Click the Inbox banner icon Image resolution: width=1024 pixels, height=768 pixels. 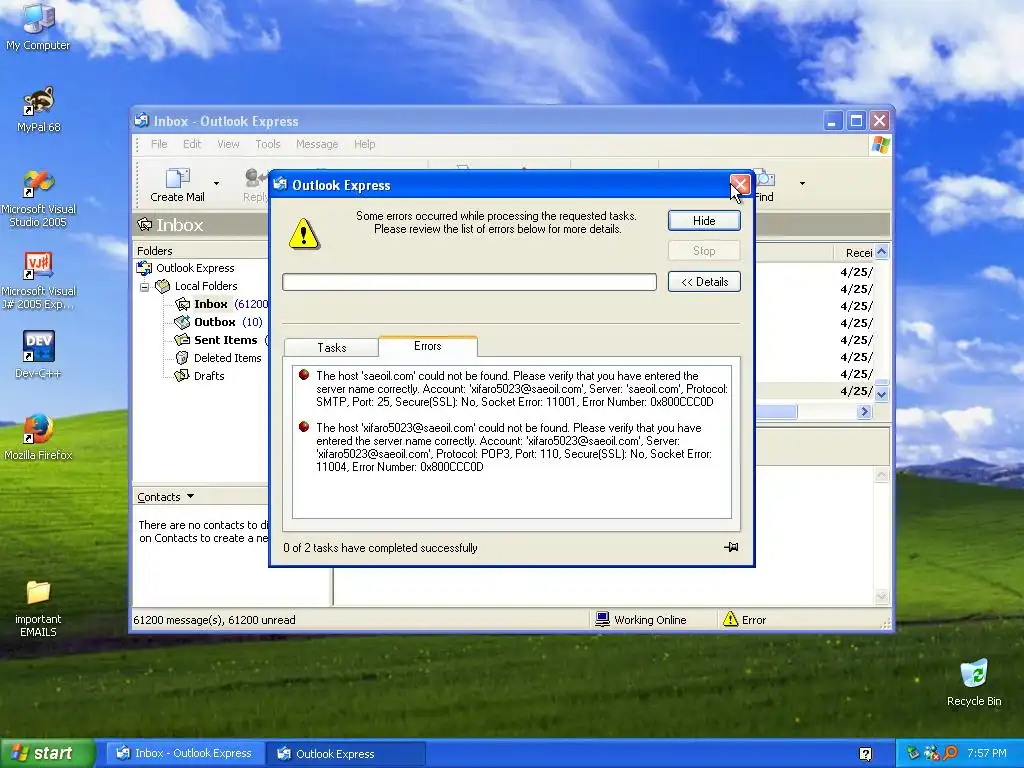pyautogui.click(x=144, y=225)
